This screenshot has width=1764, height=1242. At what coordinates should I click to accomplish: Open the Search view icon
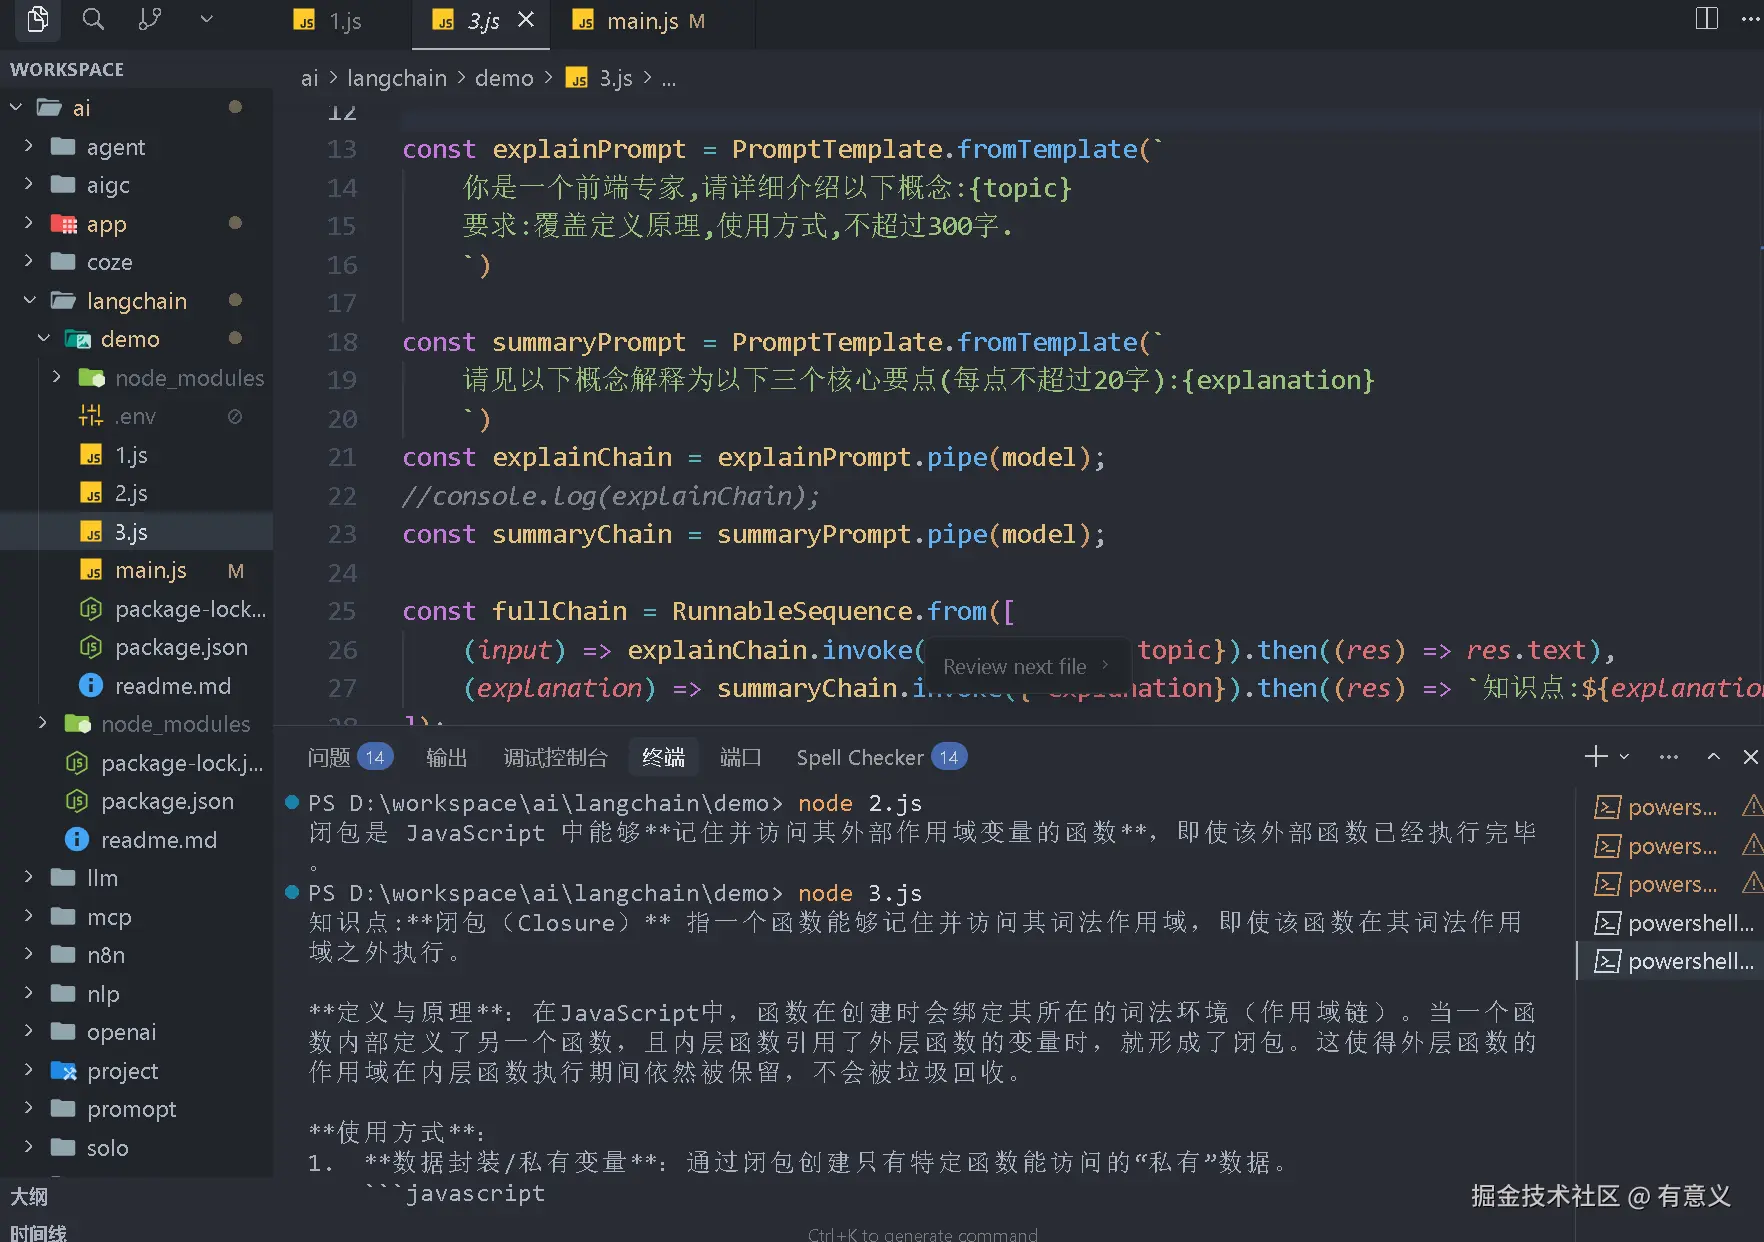point(93,20)
